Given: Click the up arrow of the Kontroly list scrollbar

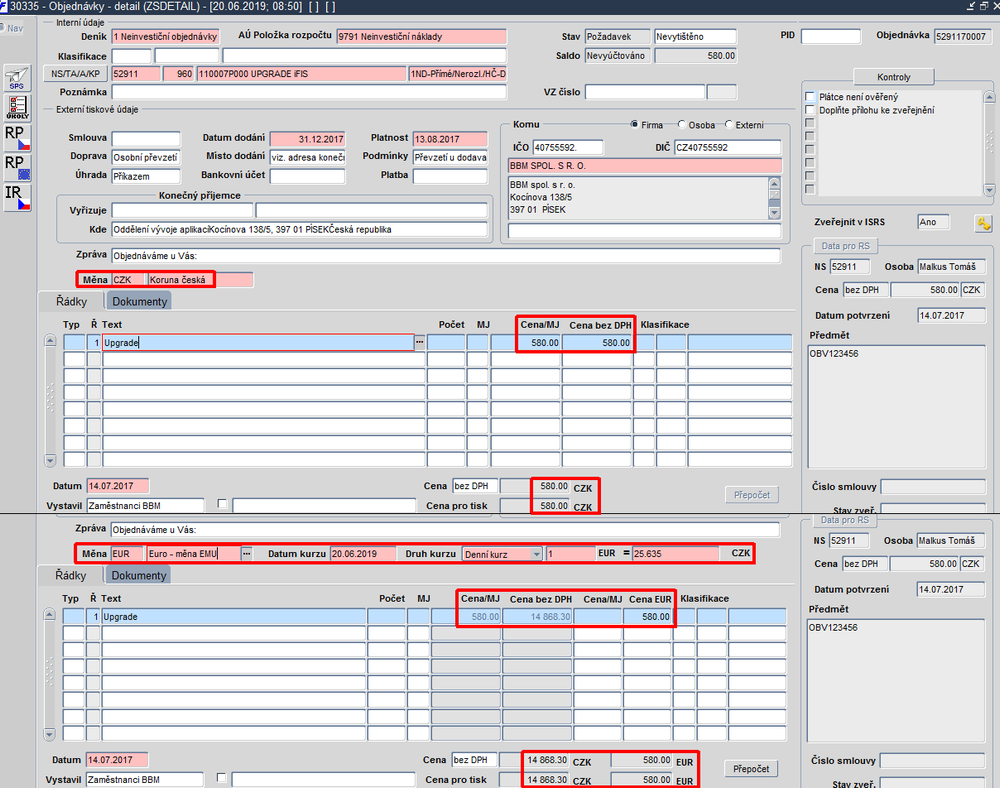Looking at the screenshot, I should (989, 97).
